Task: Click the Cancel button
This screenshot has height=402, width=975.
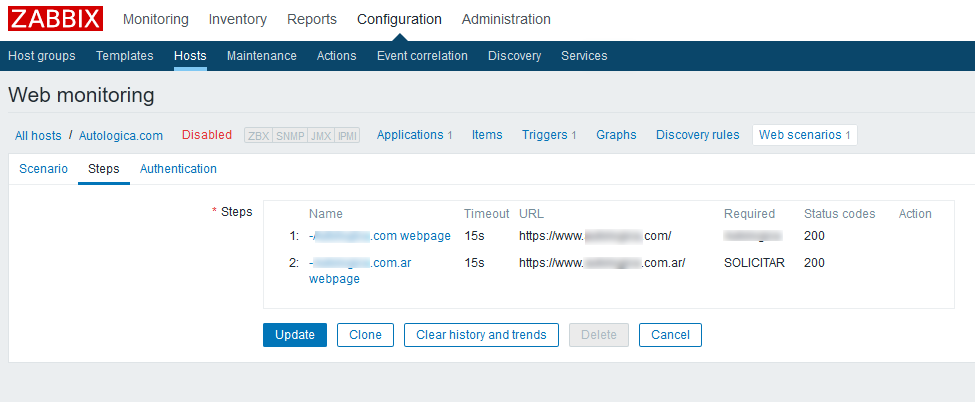Action: pyautogui.click(x=670, y=335)
